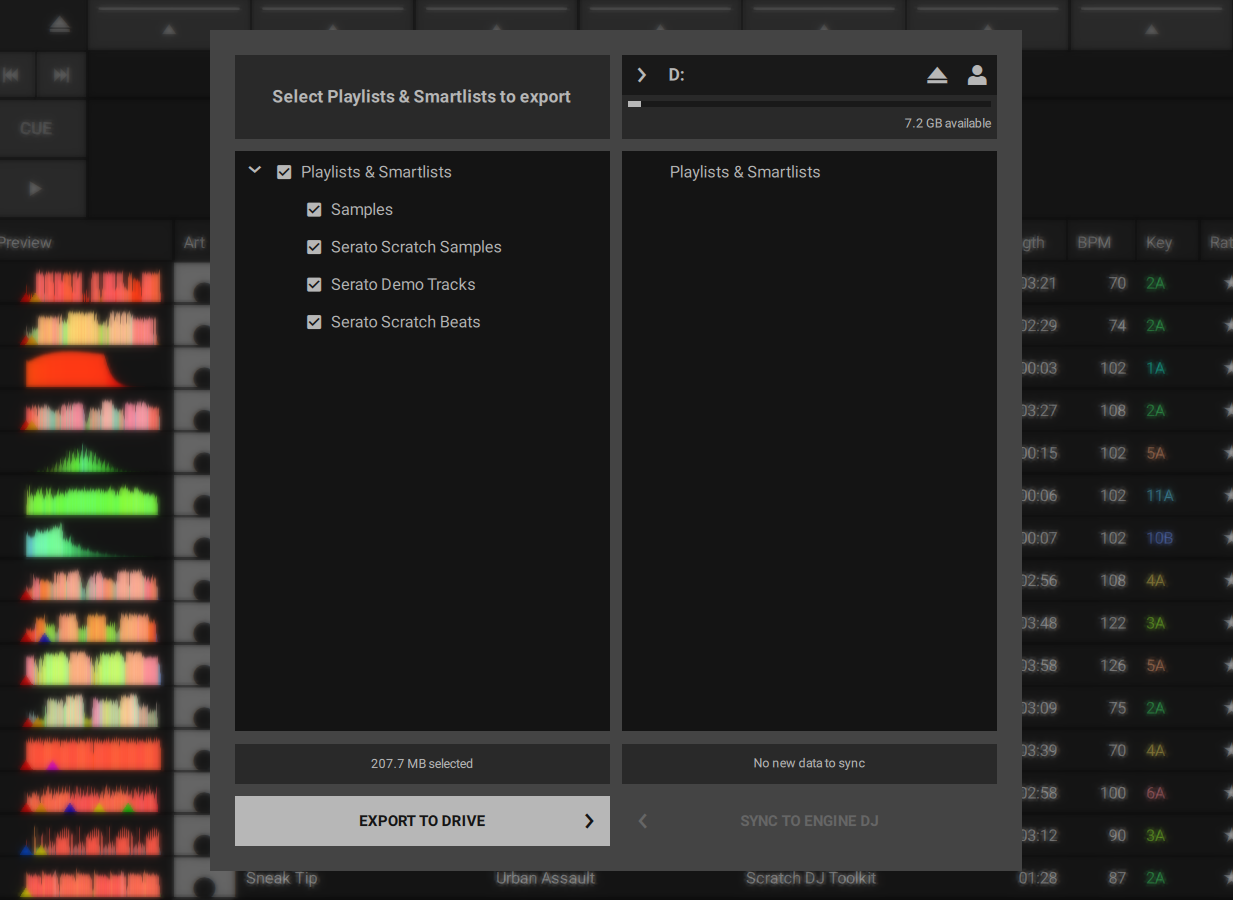
Task: Click the Export to Drive button
Action: coord(422,821)
